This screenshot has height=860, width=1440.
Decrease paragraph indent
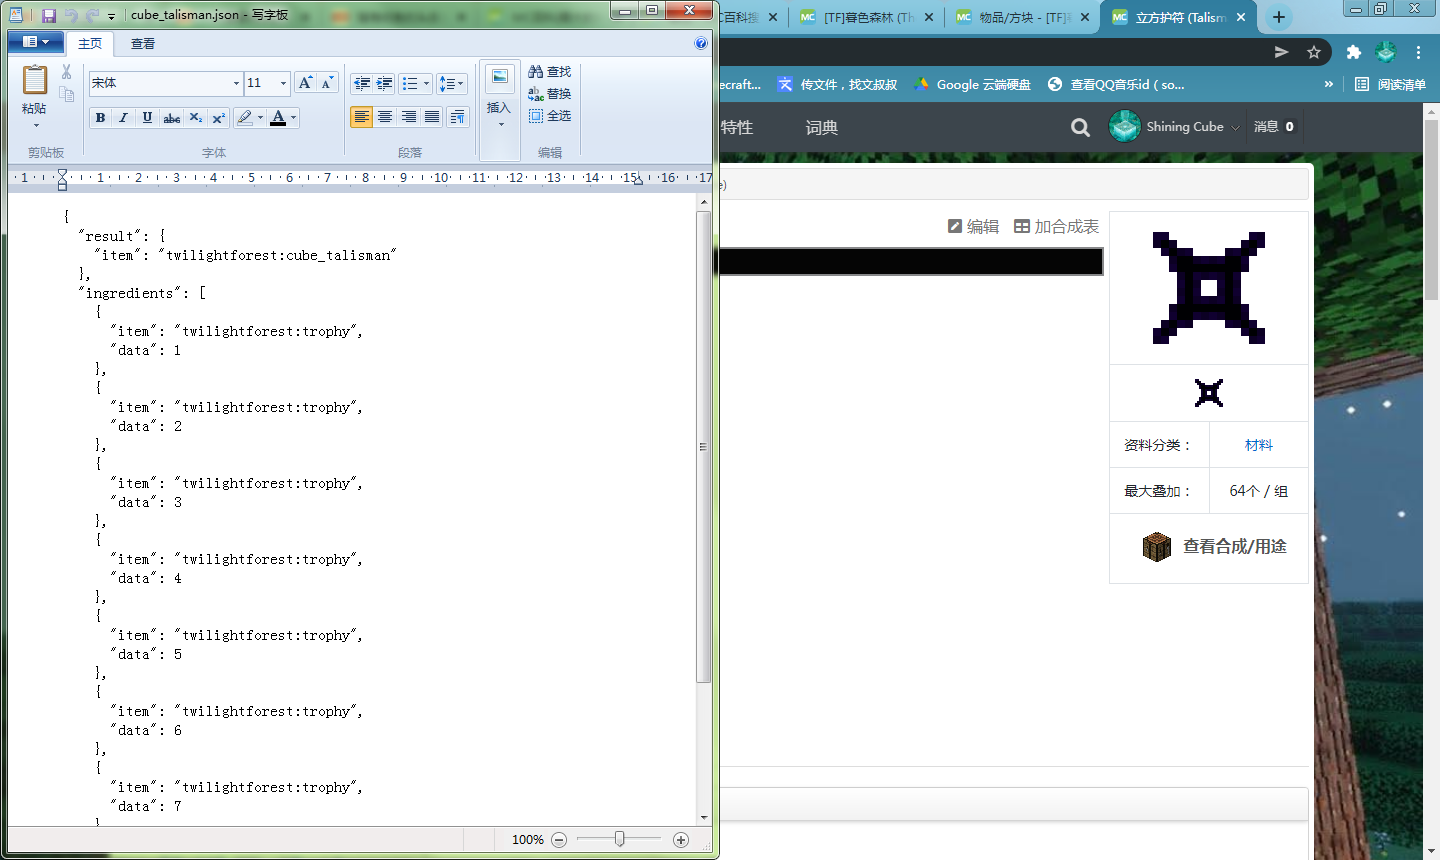coord(362,83)
